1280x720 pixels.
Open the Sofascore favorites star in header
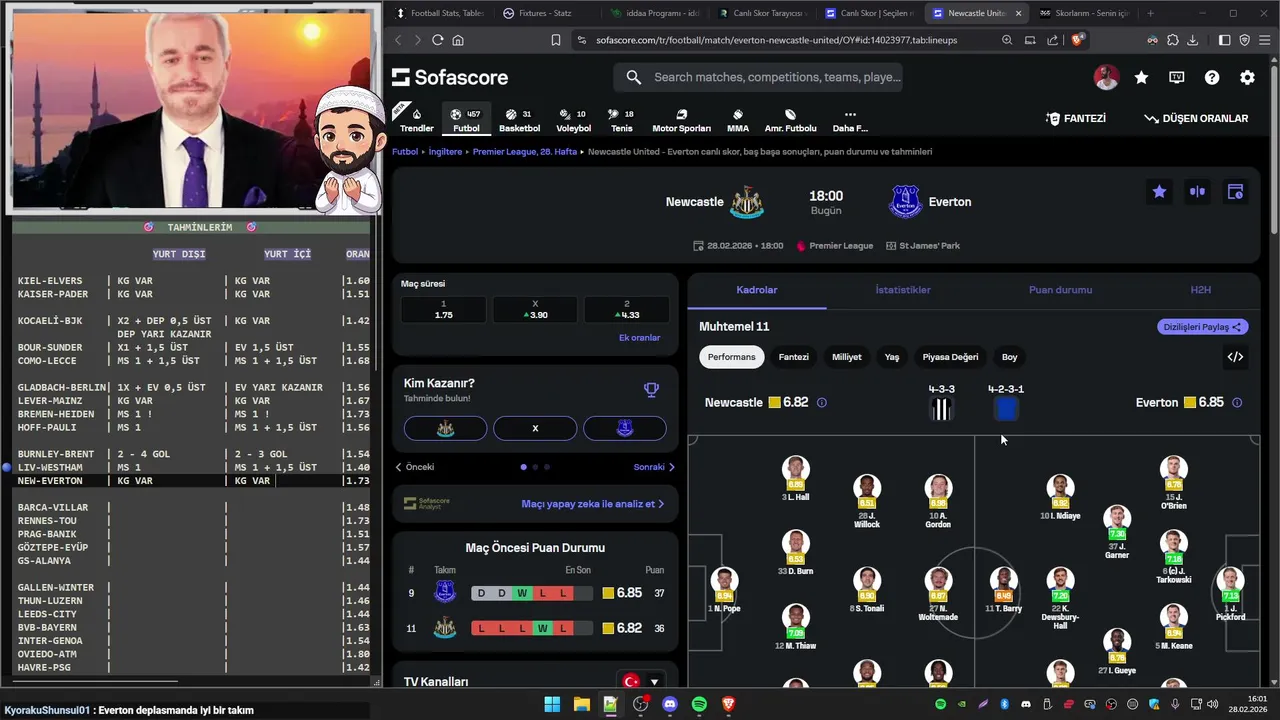pos(1141,77)
